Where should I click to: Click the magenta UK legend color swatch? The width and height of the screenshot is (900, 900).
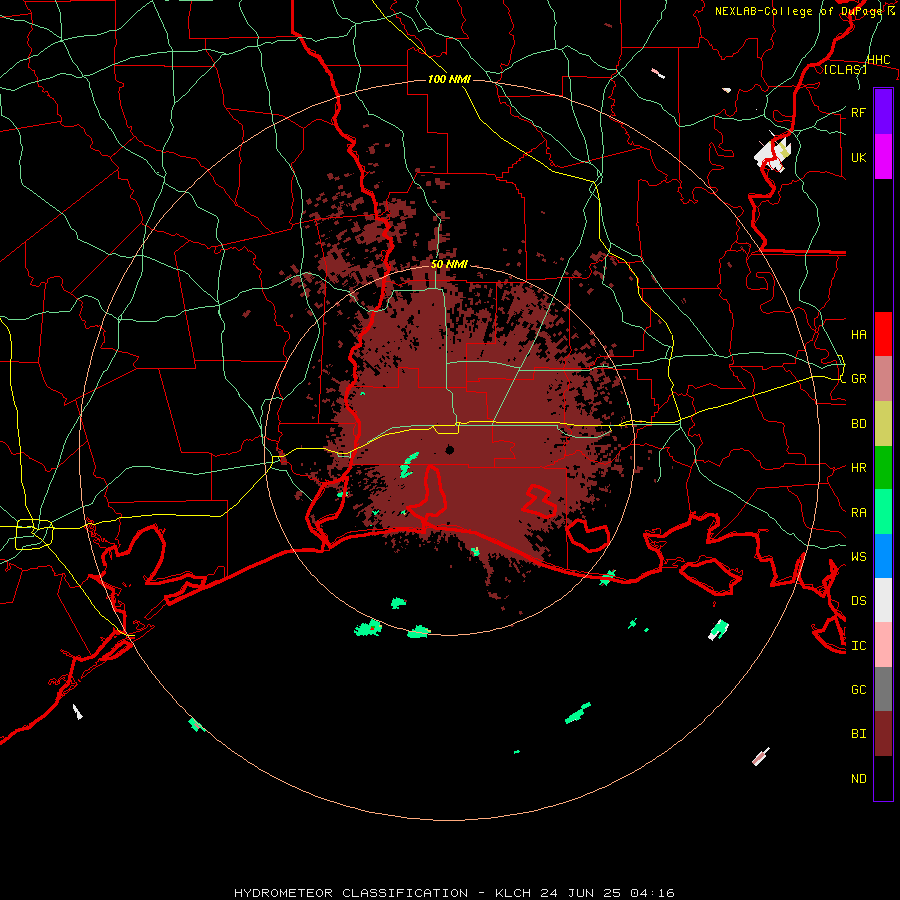(x=883, y=156)
